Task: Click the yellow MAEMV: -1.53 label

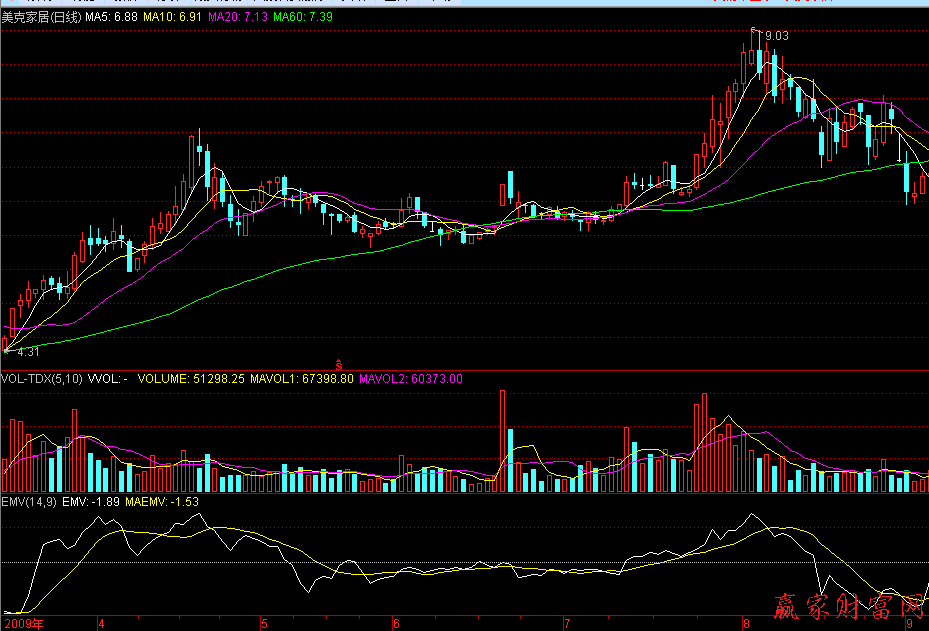Action: [161, 501]
